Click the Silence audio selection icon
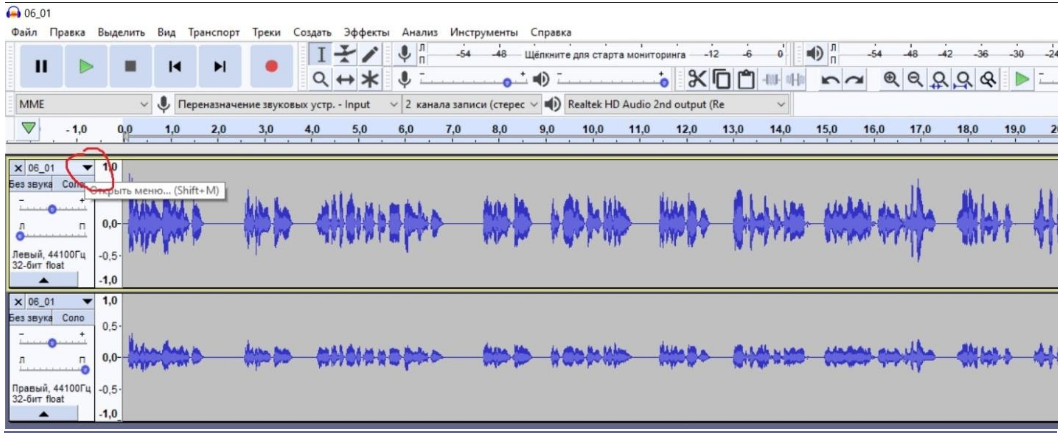The height and width of the screenshot is (433, 1061). pos(794,80)
